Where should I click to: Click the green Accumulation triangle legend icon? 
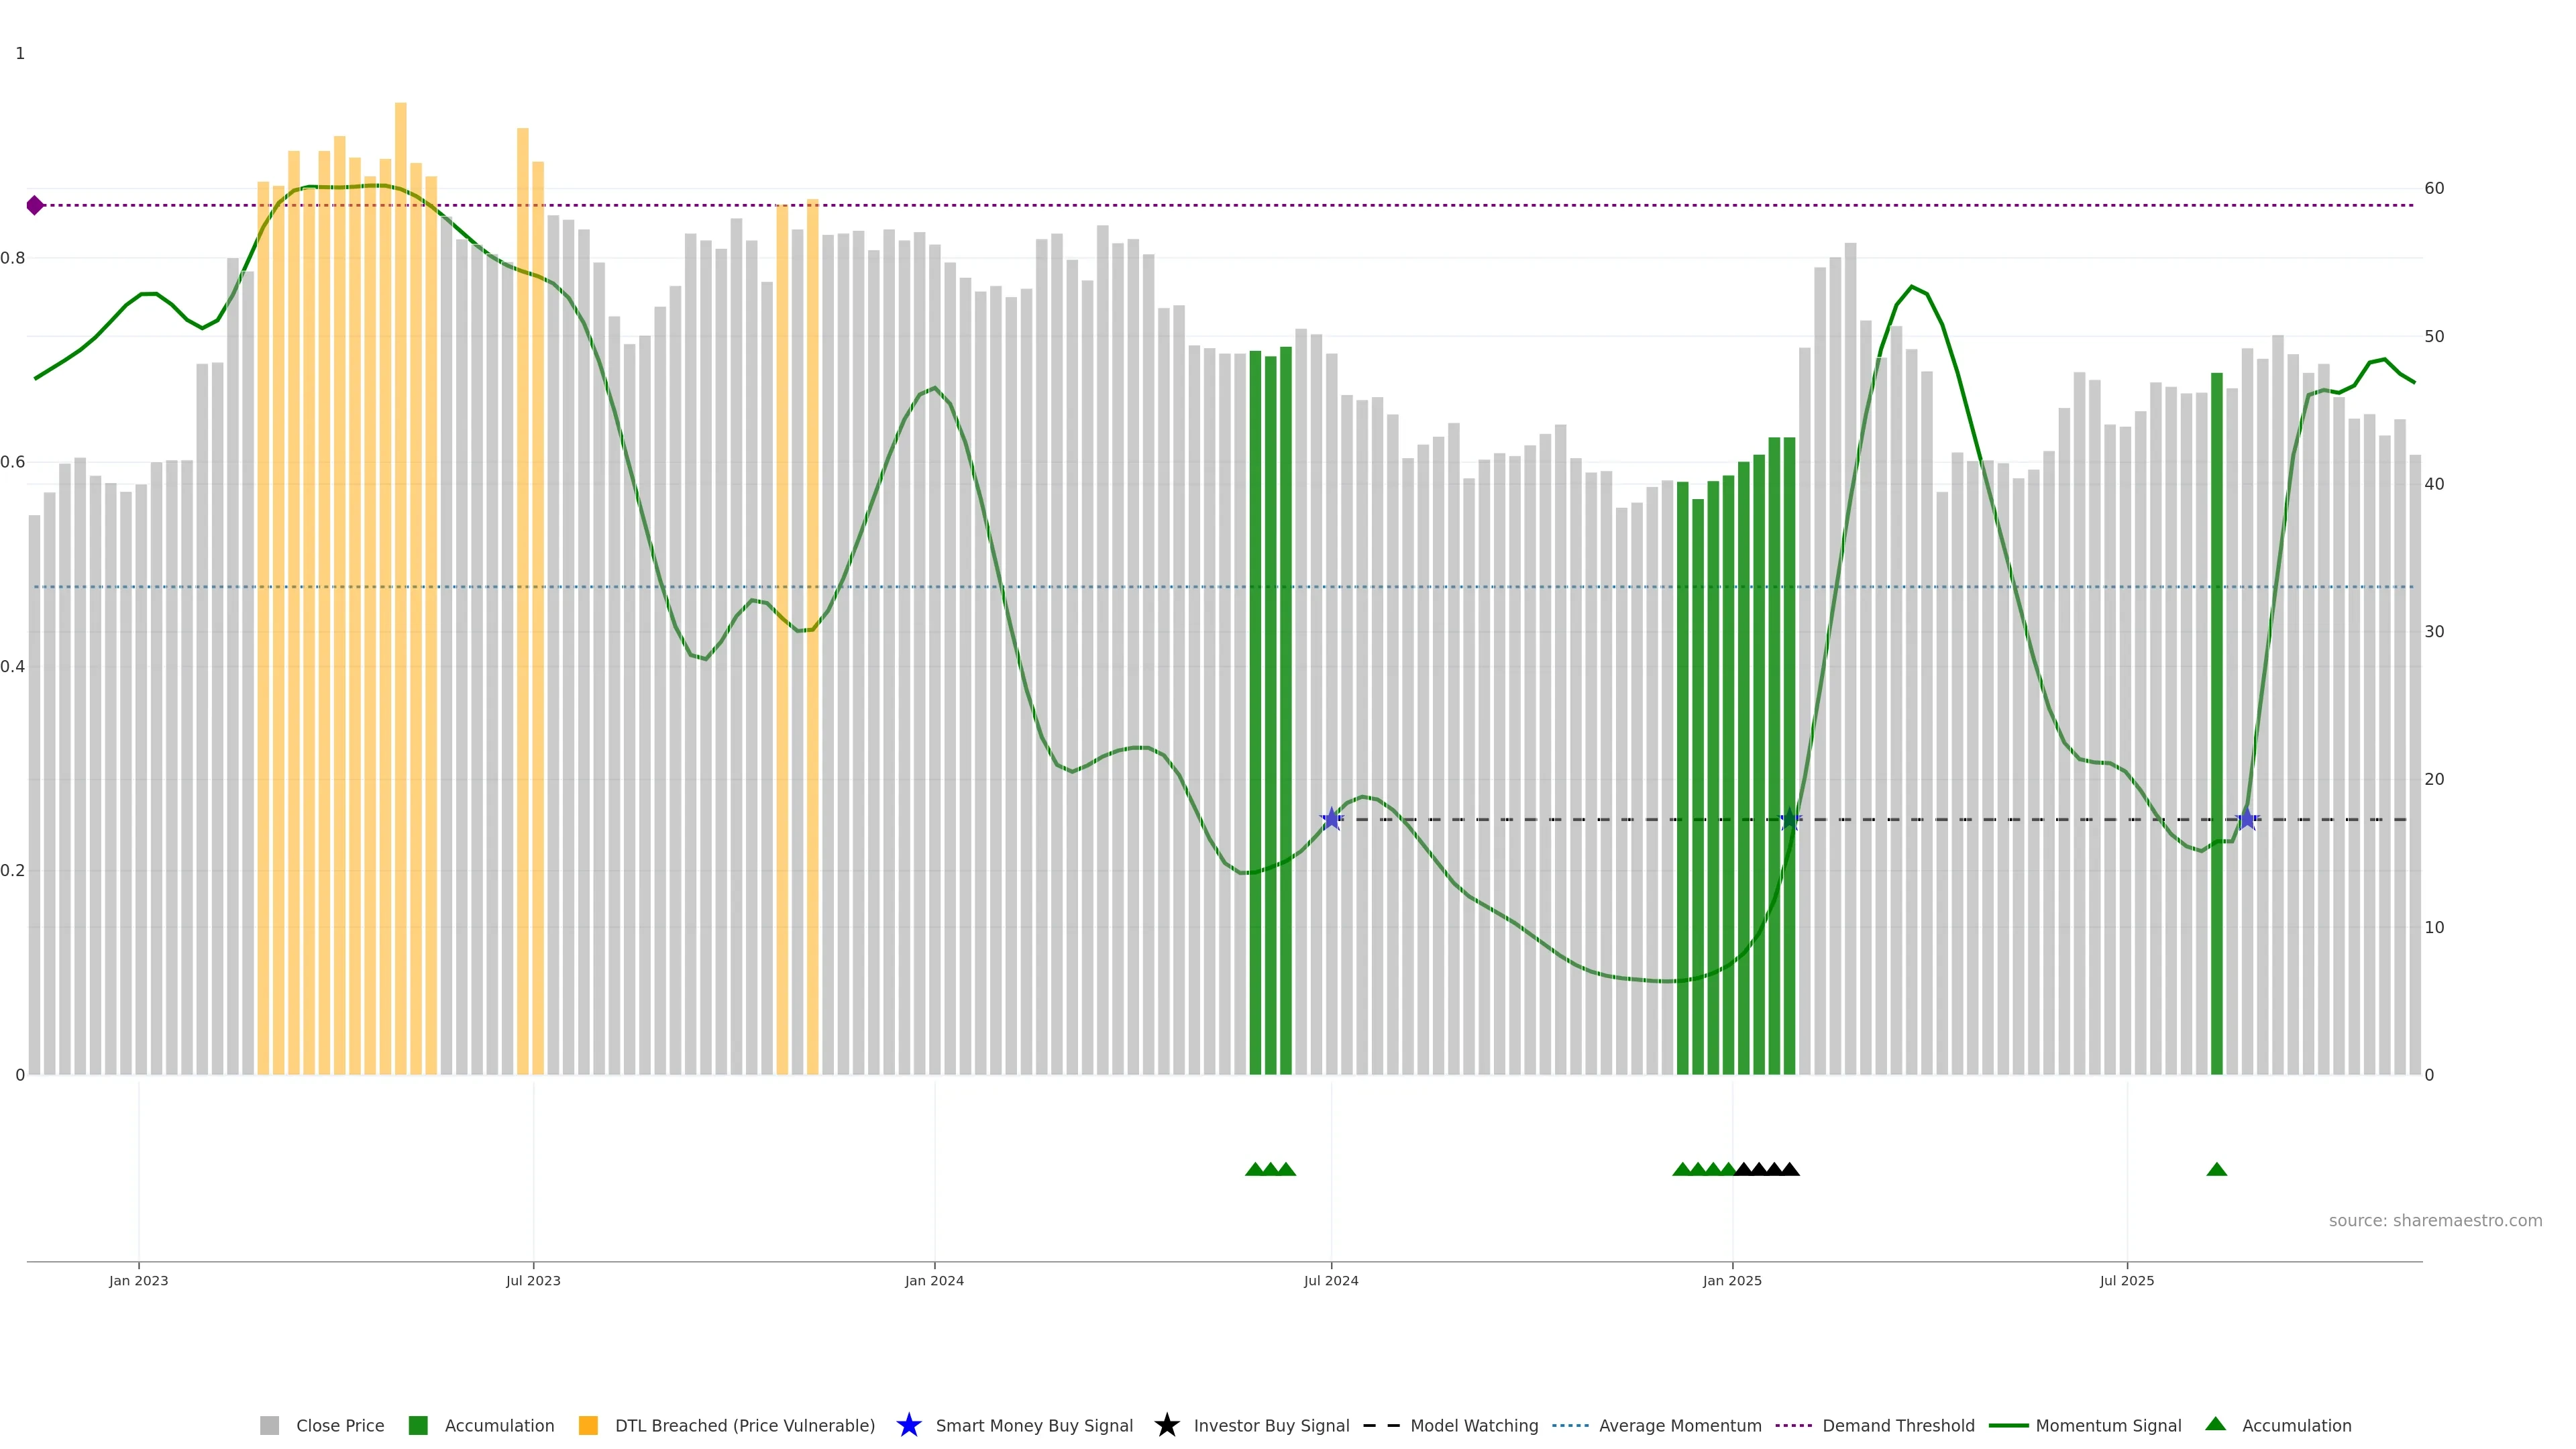coord(2215,1424)
